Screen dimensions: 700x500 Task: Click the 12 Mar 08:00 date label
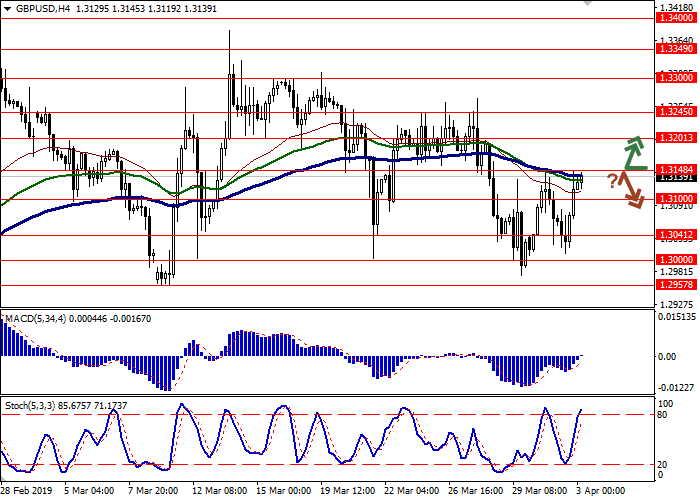point(218,491)
